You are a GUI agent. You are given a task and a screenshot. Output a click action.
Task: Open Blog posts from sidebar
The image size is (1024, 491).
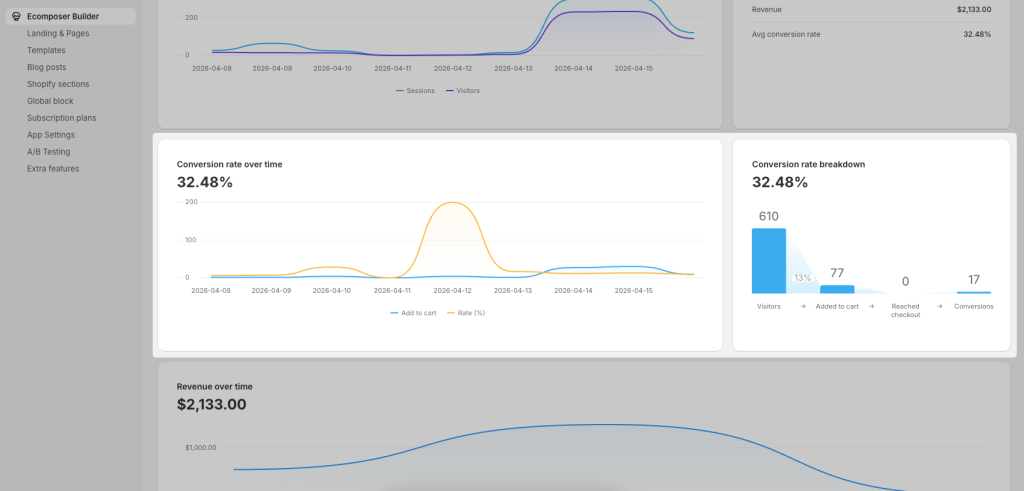pos(47,67)
